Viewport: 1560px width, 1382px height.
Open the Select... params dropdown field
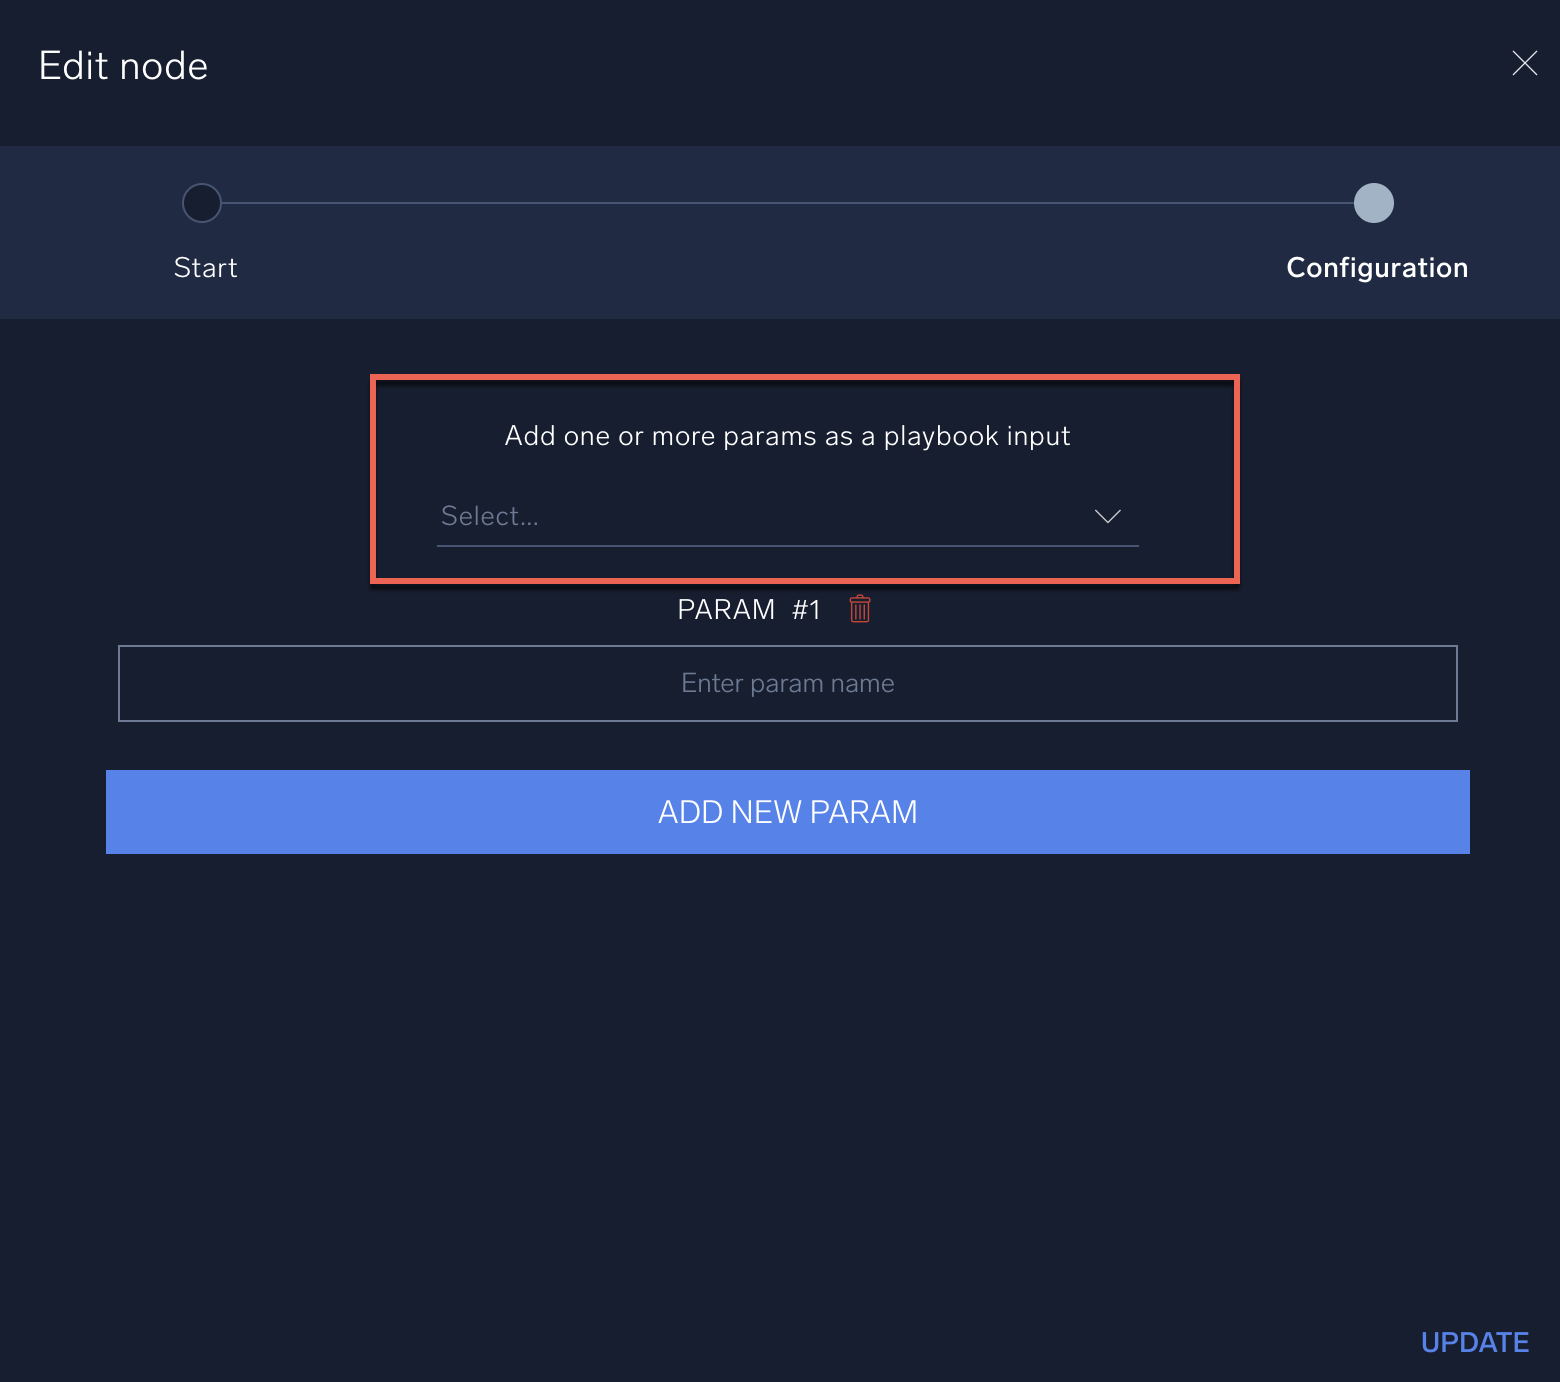[x=760, y=516]
